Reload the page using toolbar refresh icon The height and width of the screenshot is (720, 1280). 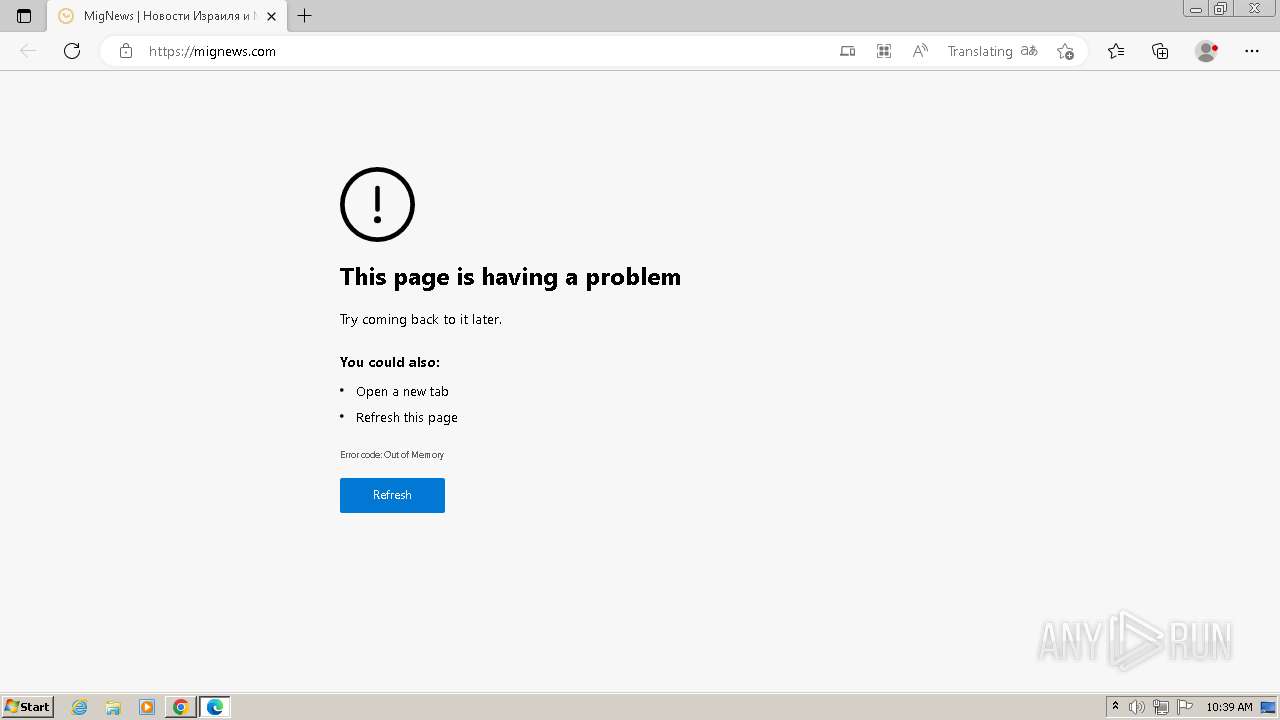coord(72,51)
